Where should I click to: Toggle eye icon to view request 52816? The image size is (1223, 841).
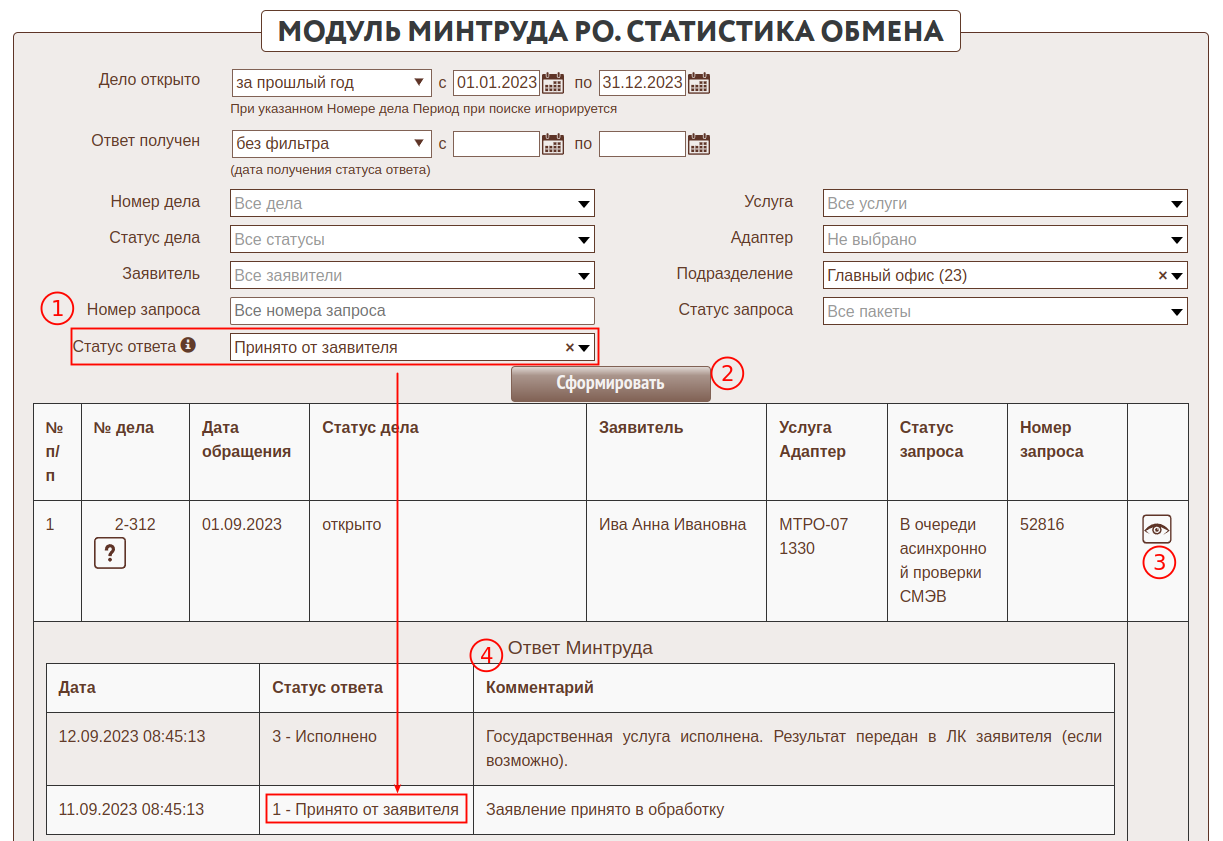[1156, 529]
